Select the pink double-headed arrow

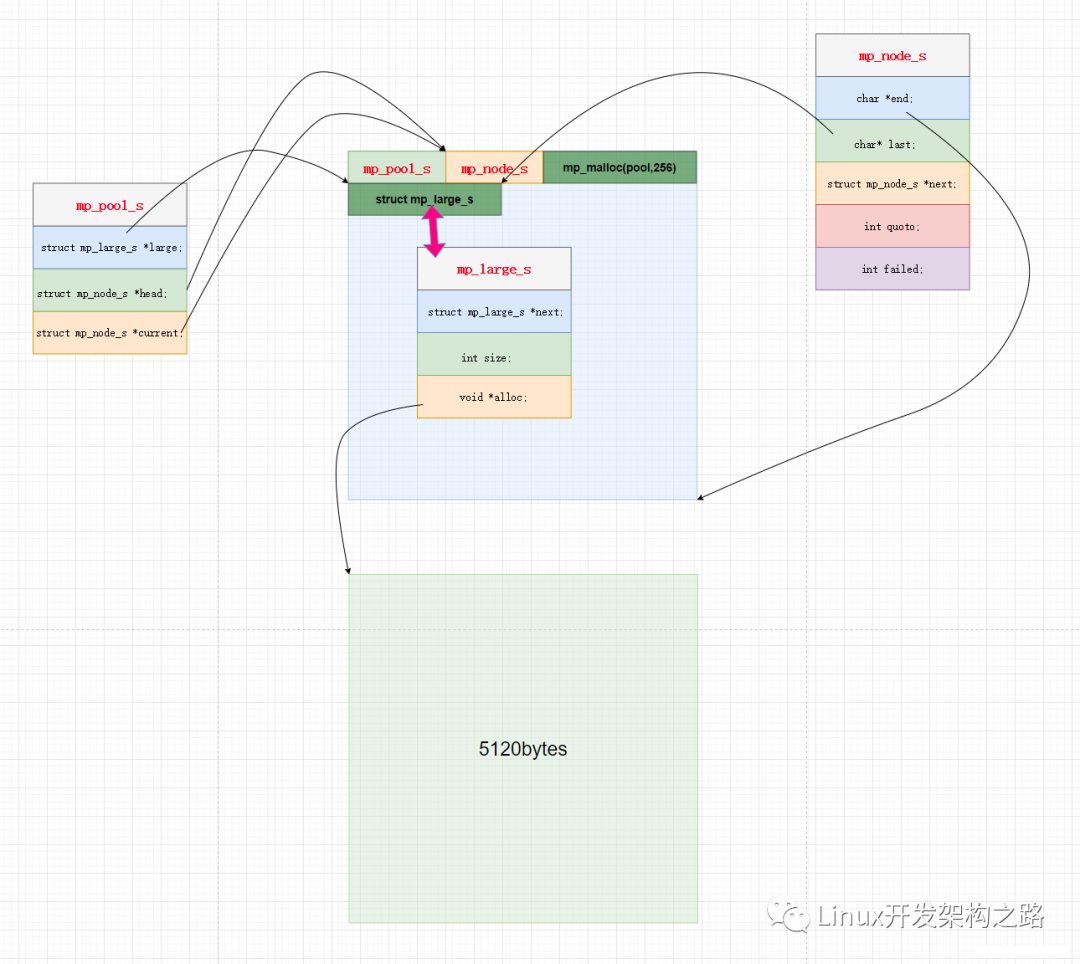click(x=434, y=228)
